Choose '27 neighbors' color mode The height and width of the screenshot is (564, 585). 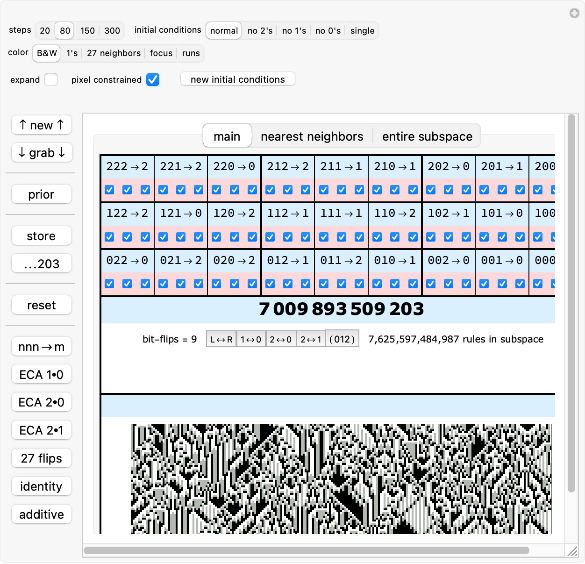click(x=114, y=53)
